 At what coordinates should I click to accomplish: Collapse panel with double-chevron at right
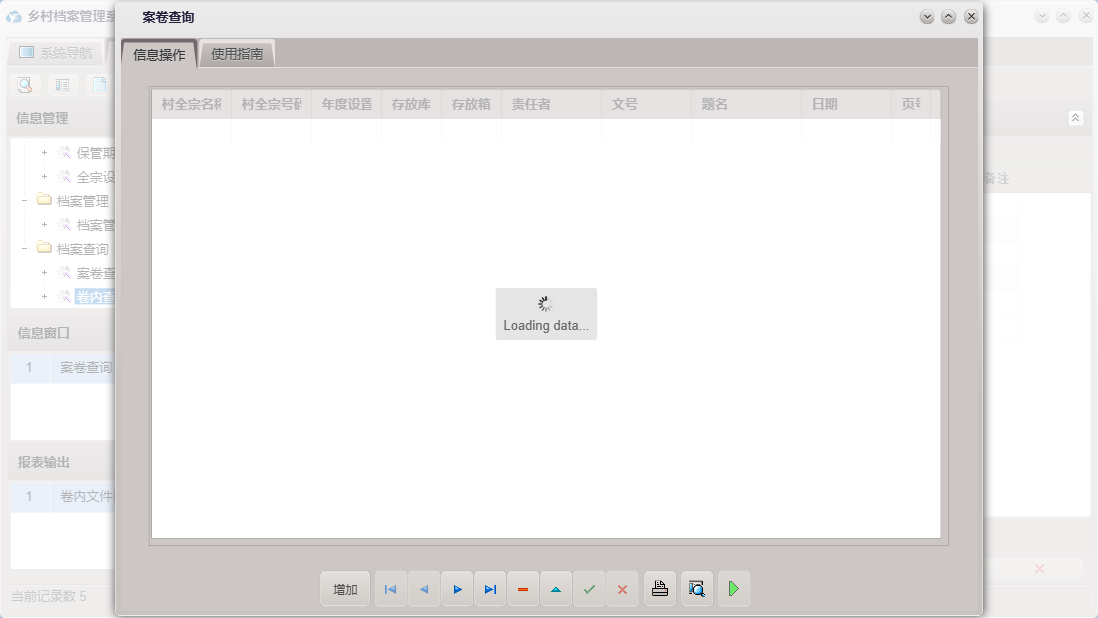coord(1076,118)
